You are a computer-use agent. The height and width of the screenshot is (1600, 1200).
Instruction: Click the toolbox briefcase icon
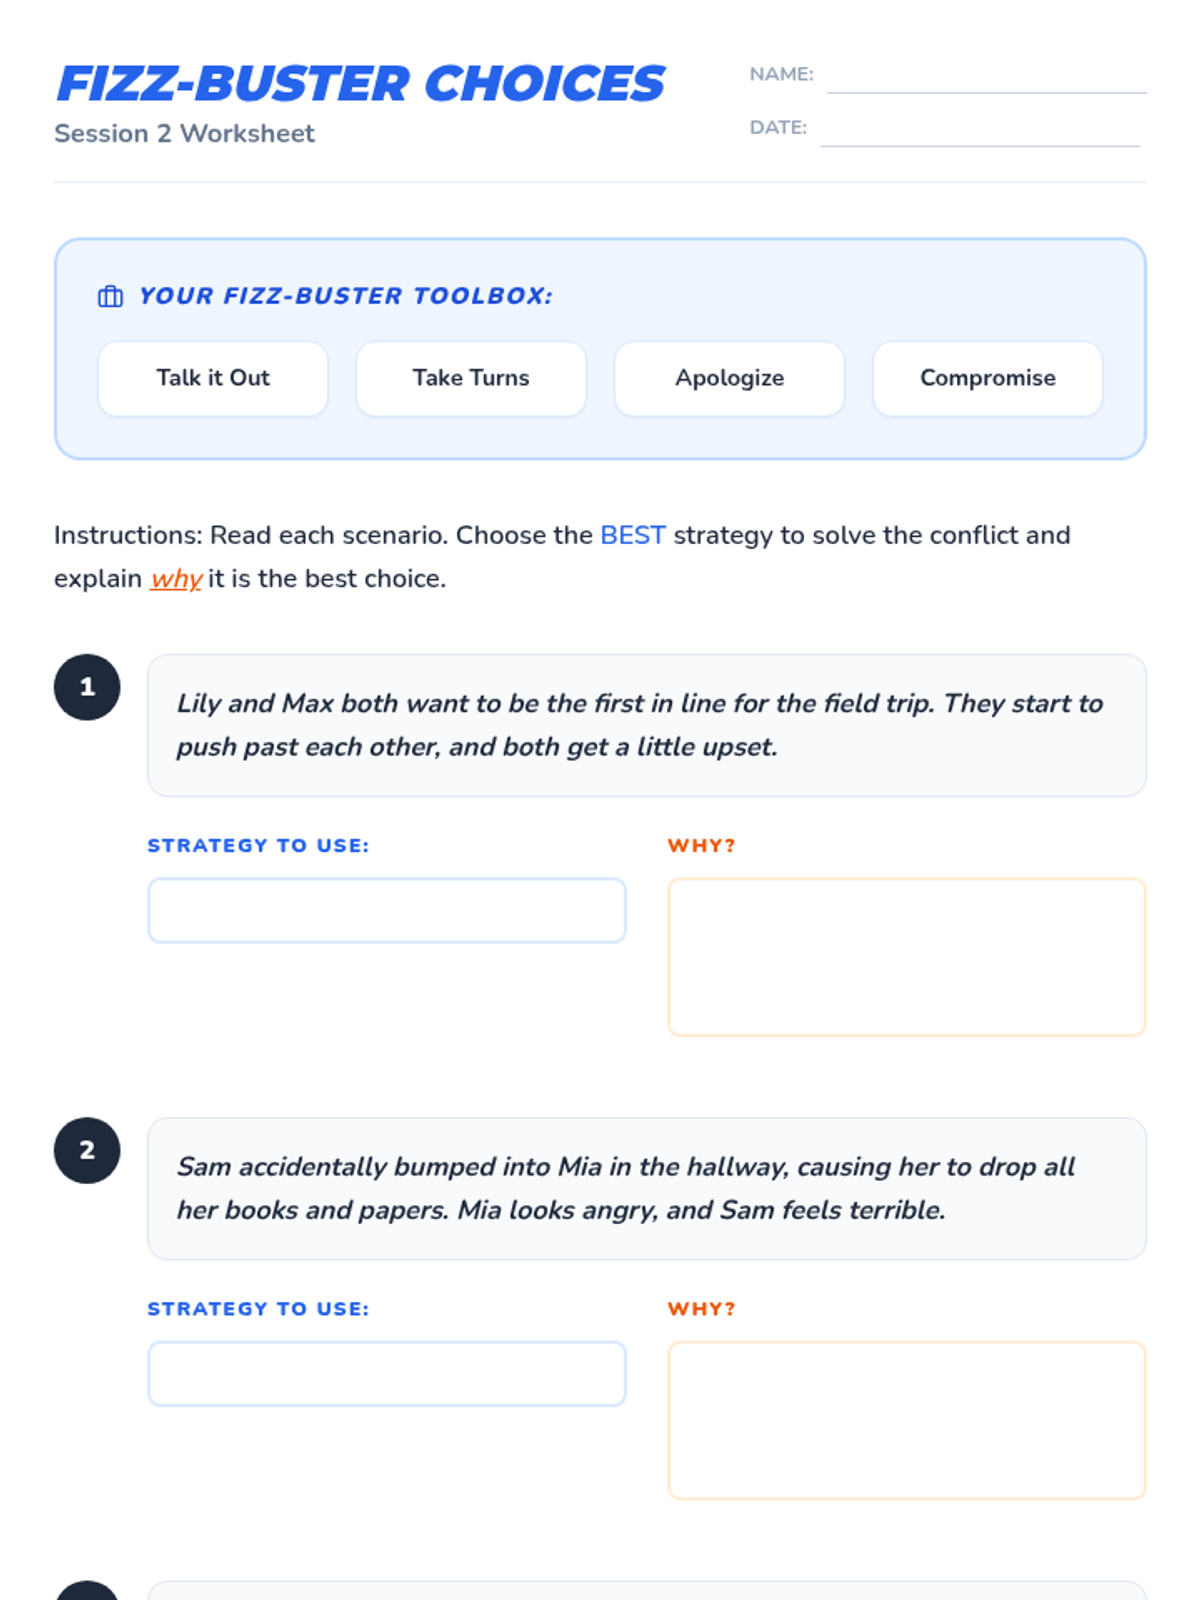[110, 297]
